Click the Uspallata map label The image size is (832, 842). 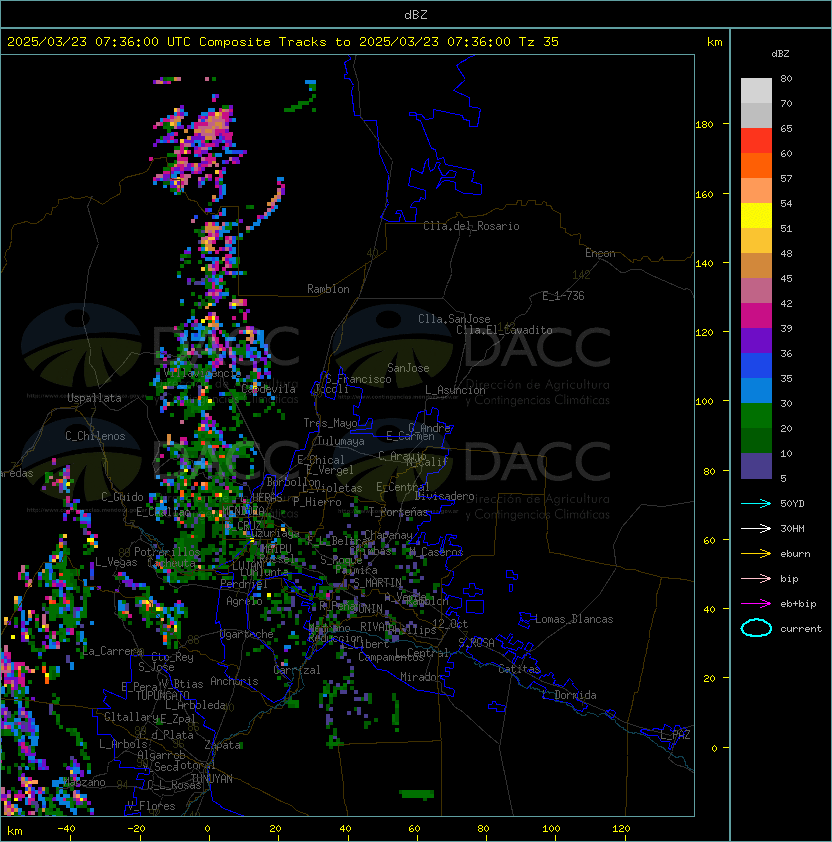94,398
